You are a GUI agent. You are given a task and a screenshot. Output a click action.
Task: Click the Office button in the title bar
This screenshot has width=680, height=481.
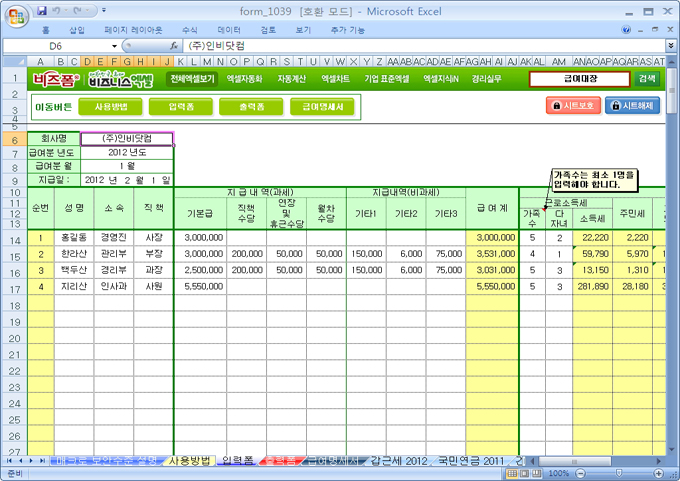15,15
